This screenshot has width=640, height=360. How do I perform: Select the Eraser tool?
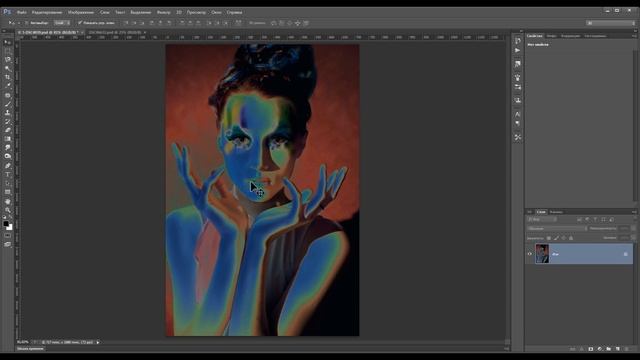(x=7, y=130)
